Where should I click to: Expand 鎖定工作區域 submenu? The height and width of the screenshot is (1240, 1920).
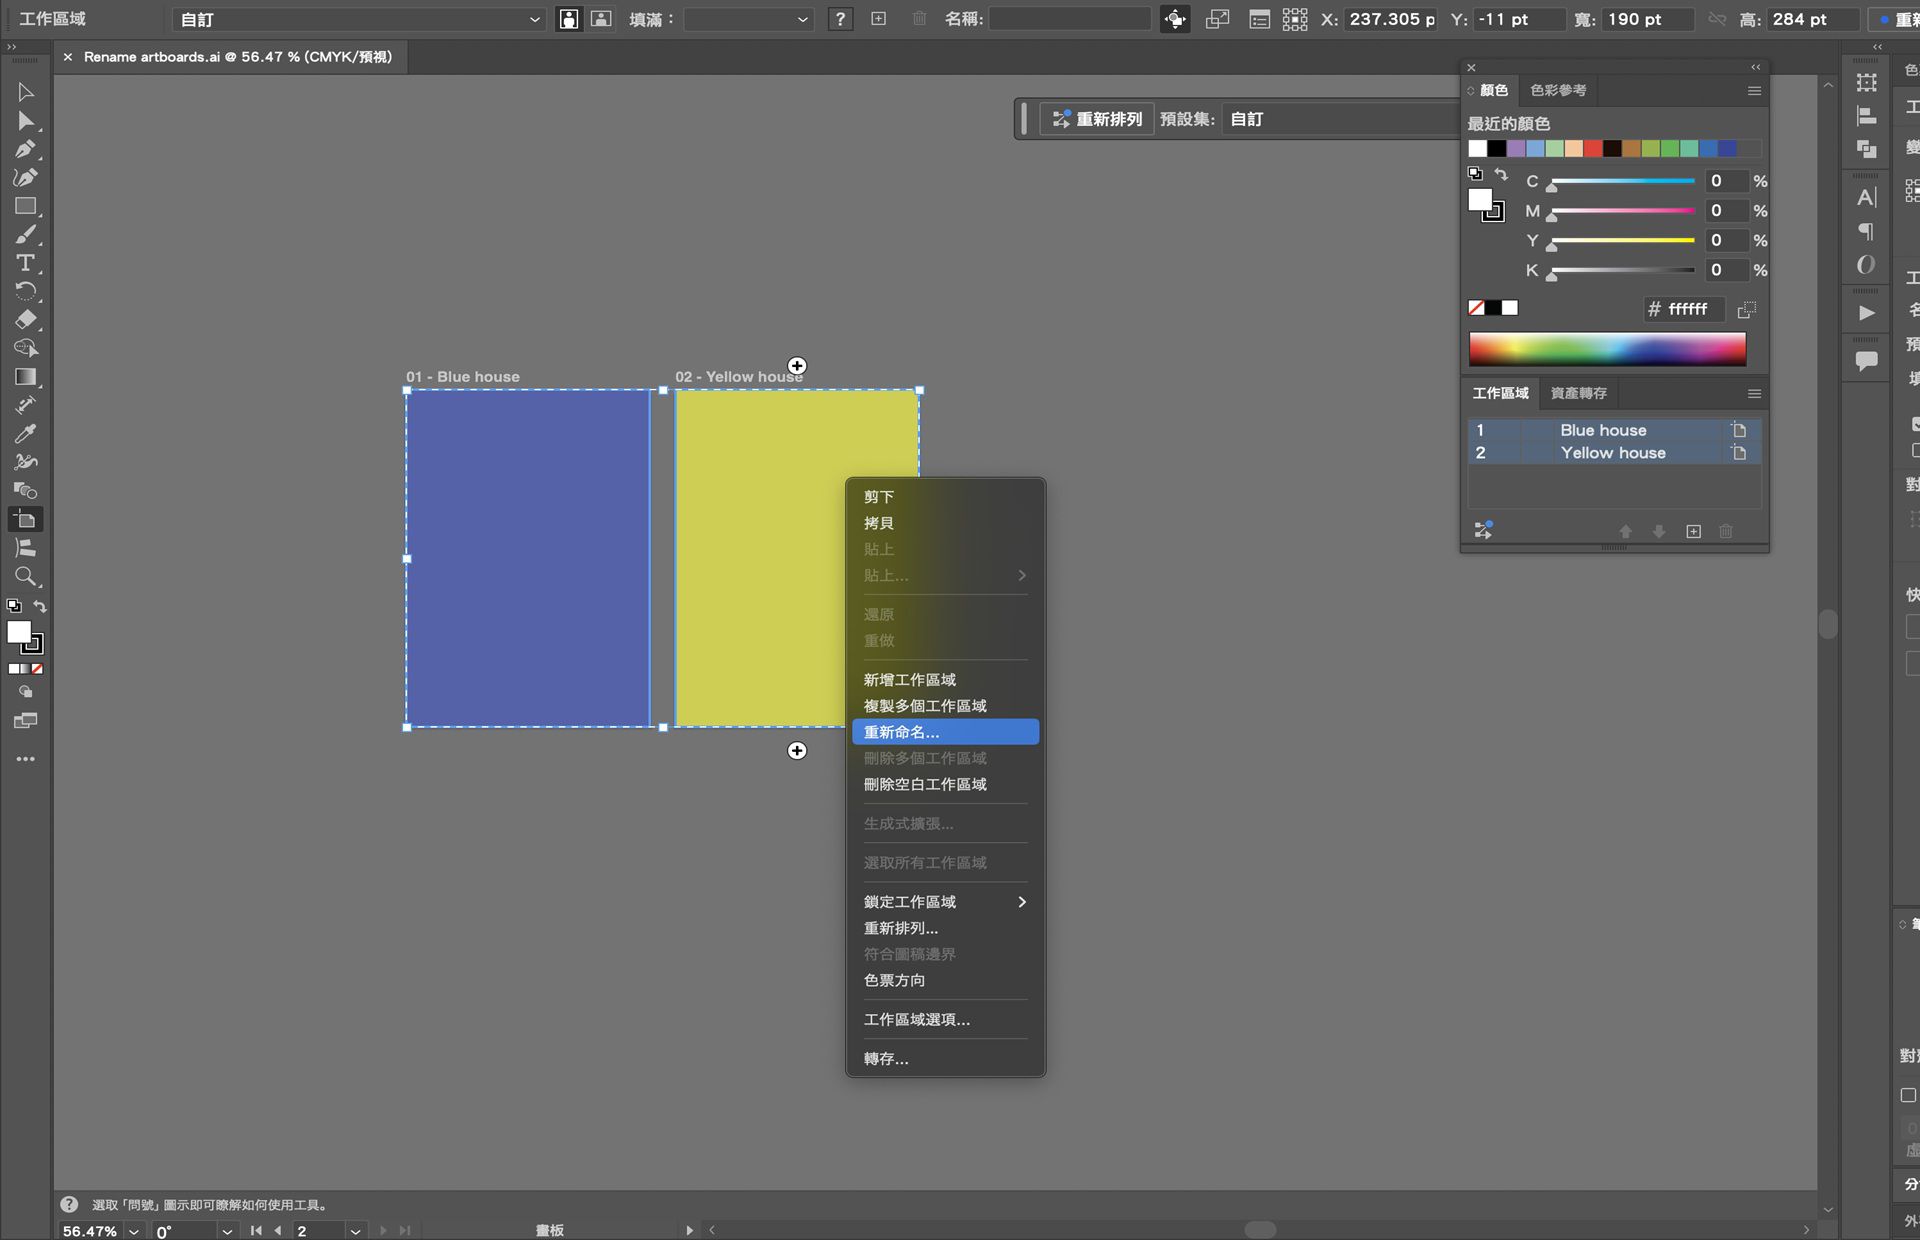(945, 902)
